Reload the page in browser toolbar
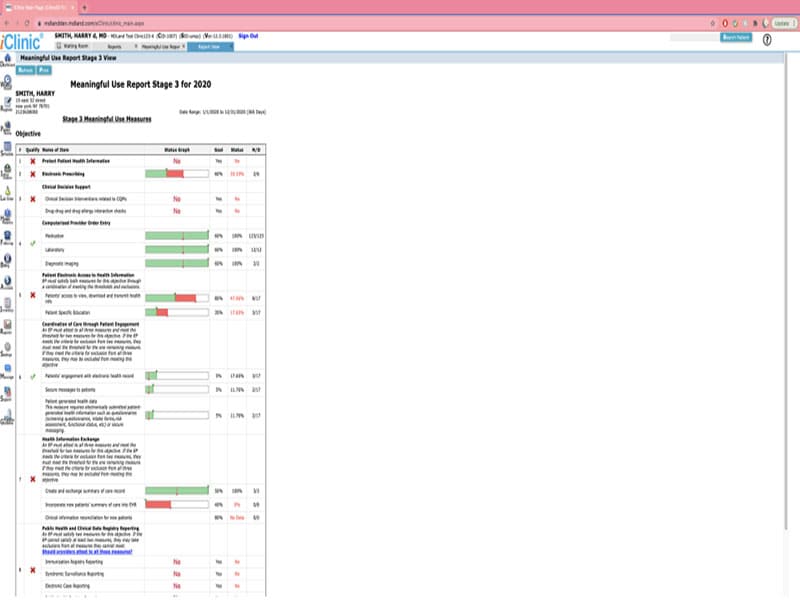Image resolution: width=800 pixels, height=600 pixels. tap(27, 23)
